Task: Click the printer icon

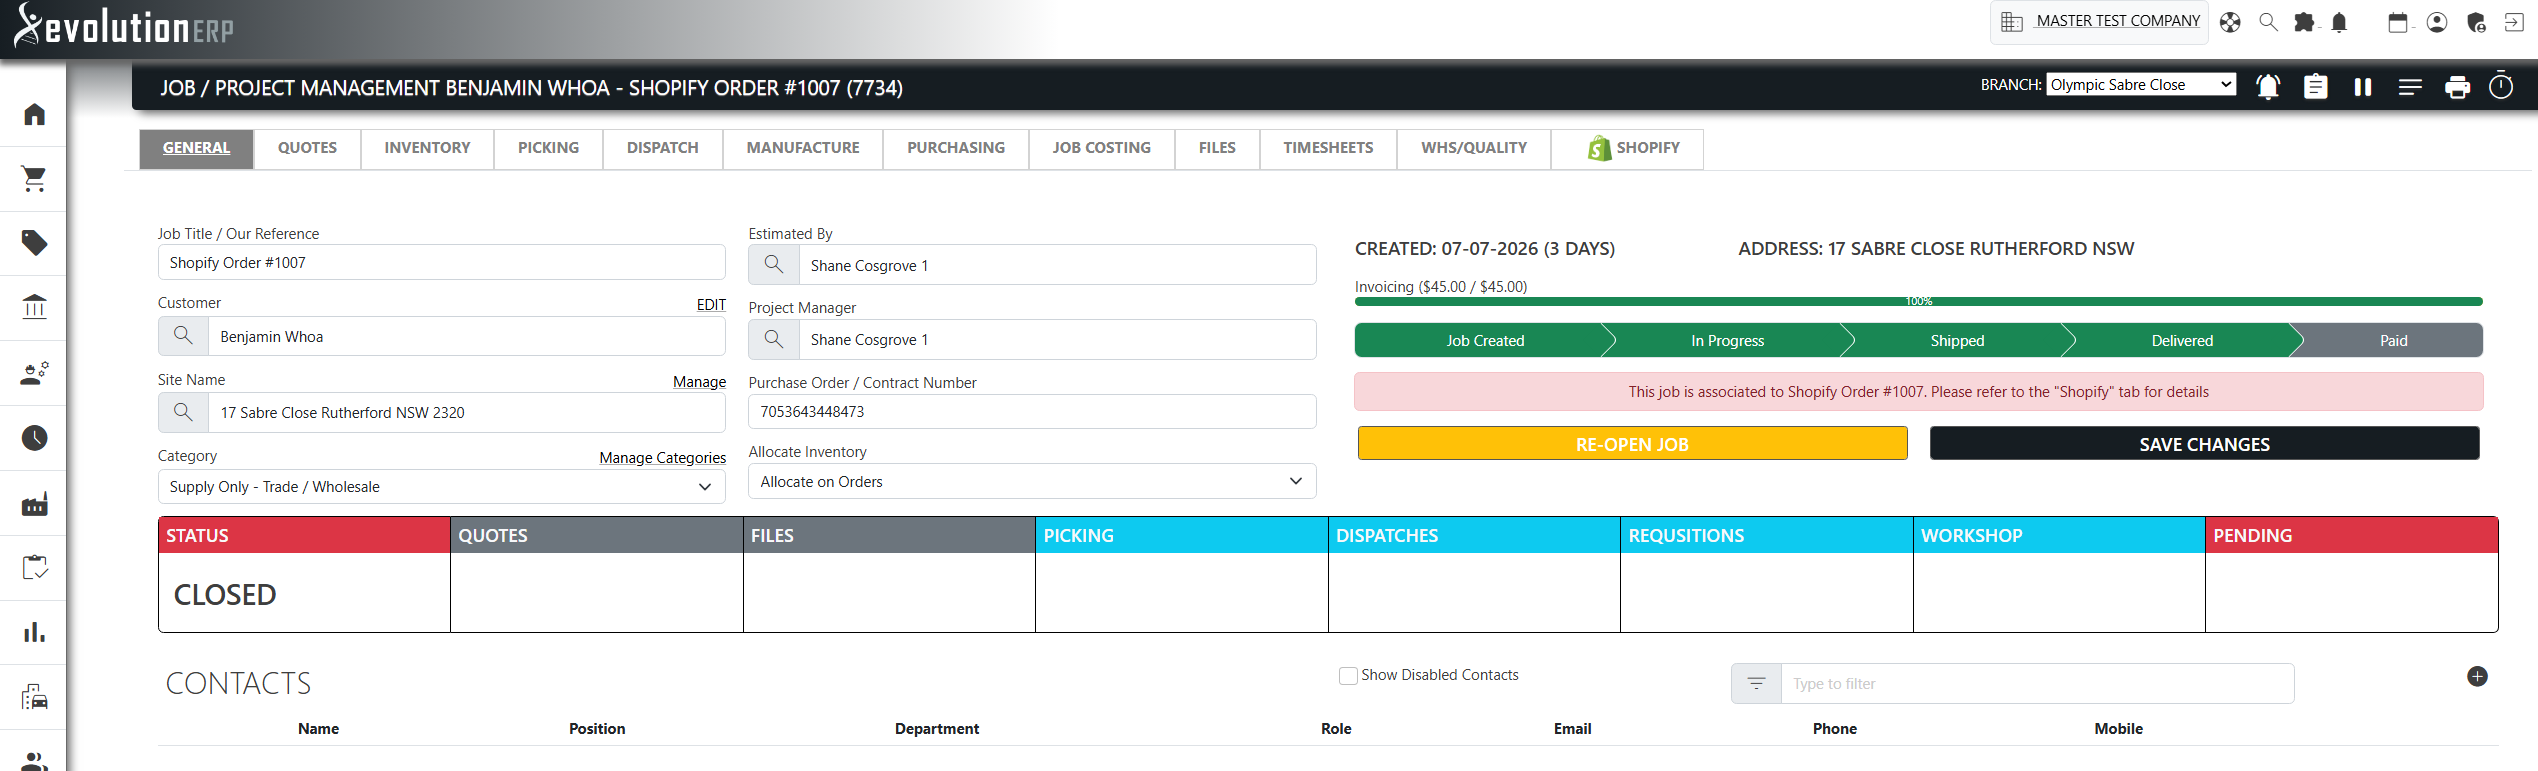Action: [2457, 87]
